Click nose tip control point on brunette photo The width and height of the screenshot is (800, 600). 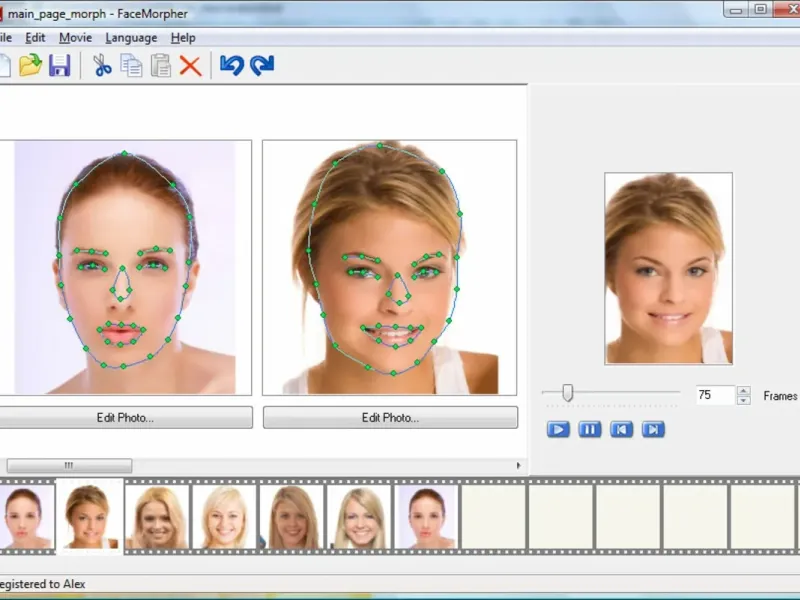click(x=120, y=299)
